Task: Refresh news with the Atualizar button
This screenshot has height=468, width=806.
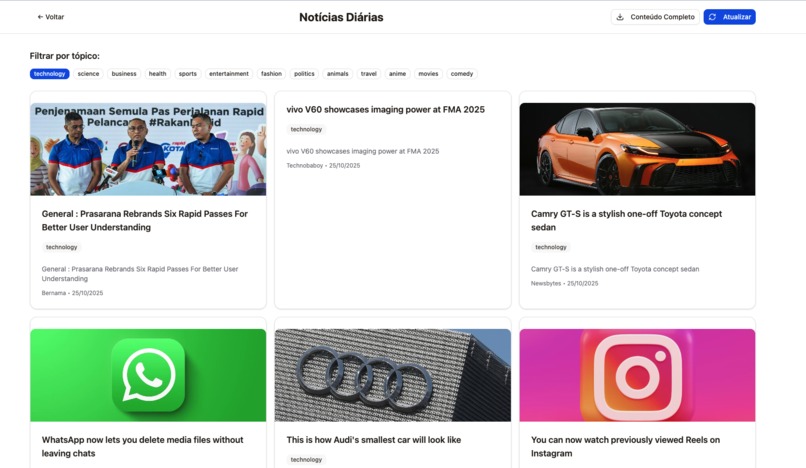Action: coord(729,17)
